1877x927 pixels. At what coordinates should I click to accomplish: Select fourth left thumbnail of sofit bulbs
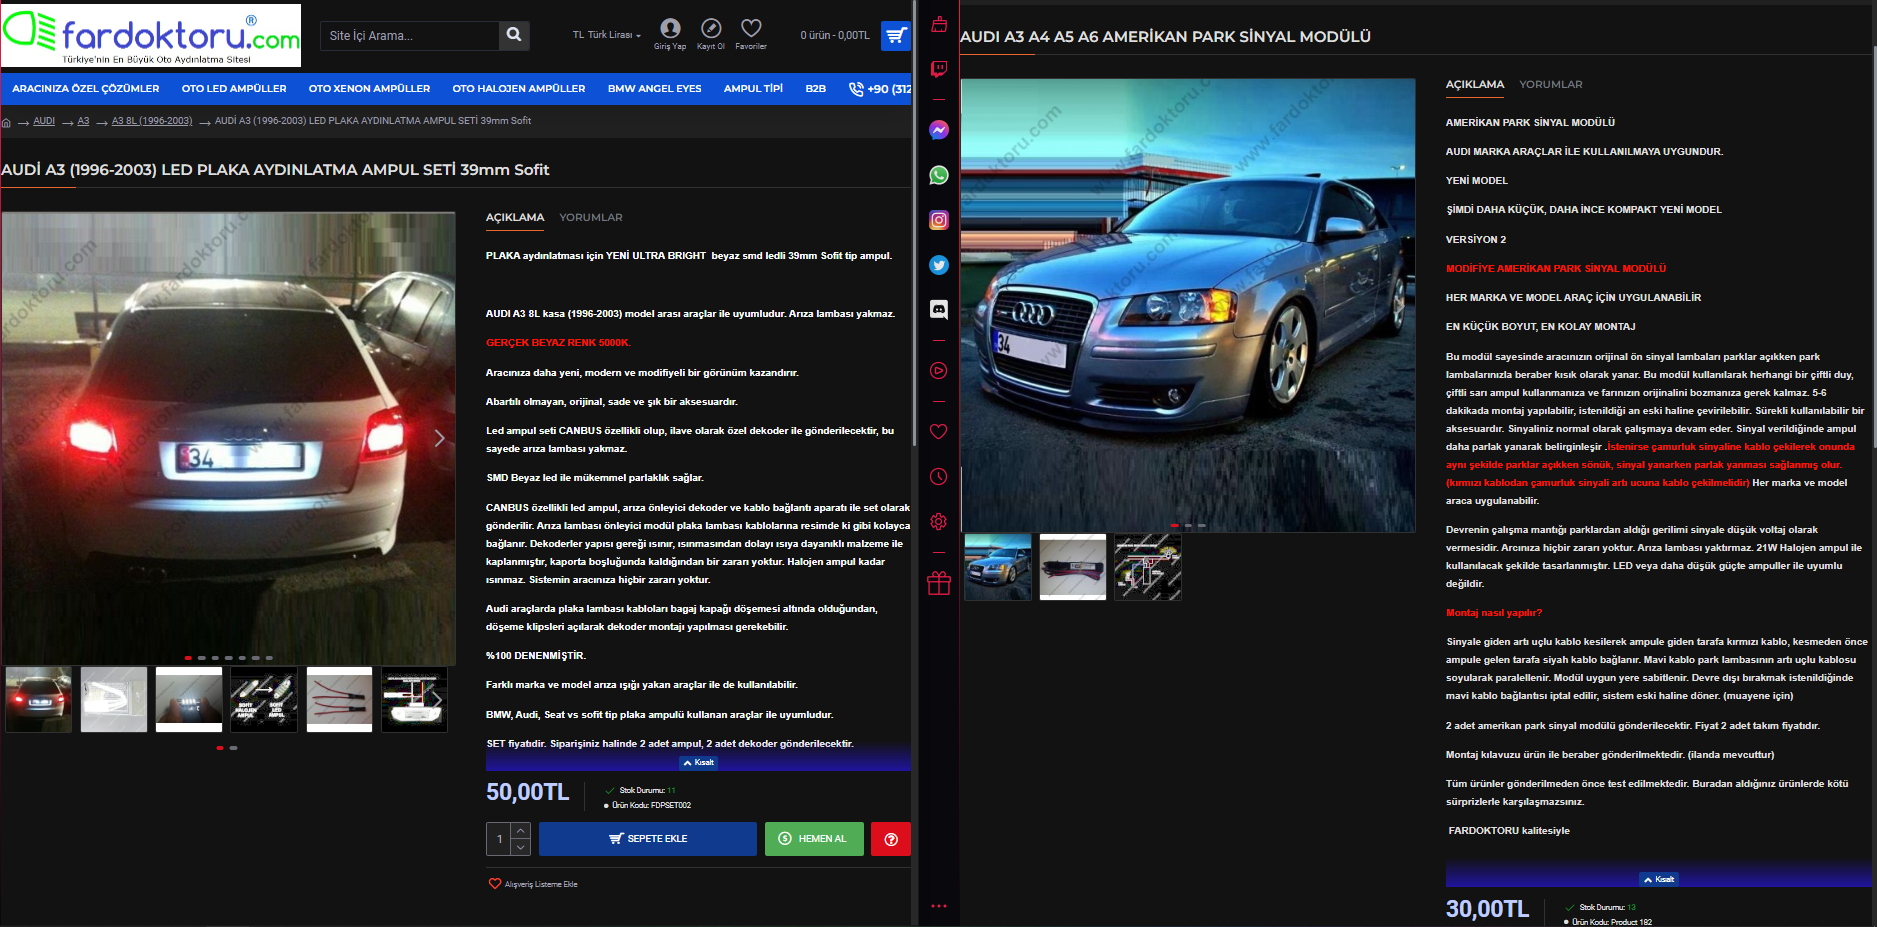pyautogui.click(x=264, y=700)
